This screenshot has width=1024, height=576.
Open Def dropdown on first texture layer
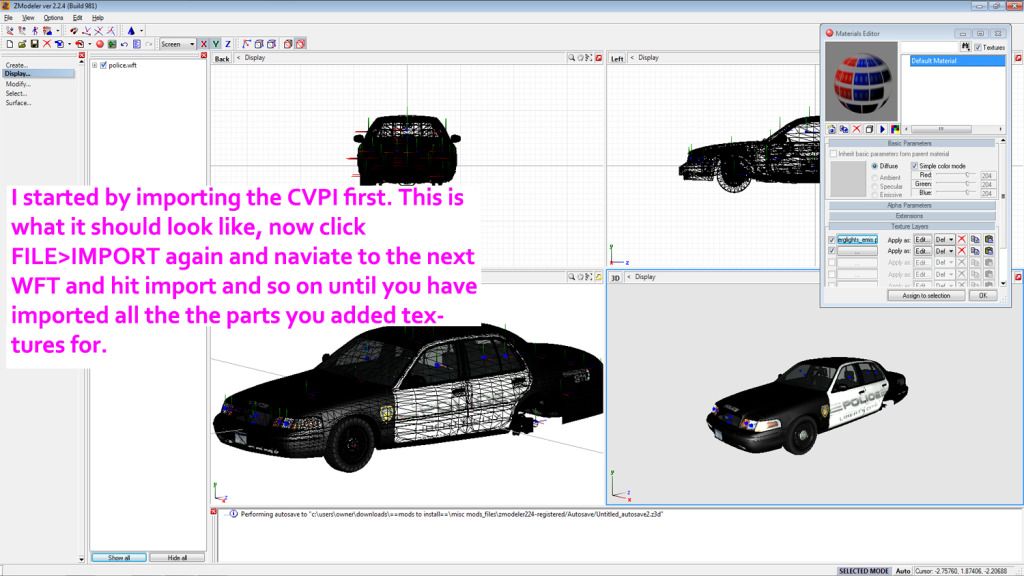(944, 240)
